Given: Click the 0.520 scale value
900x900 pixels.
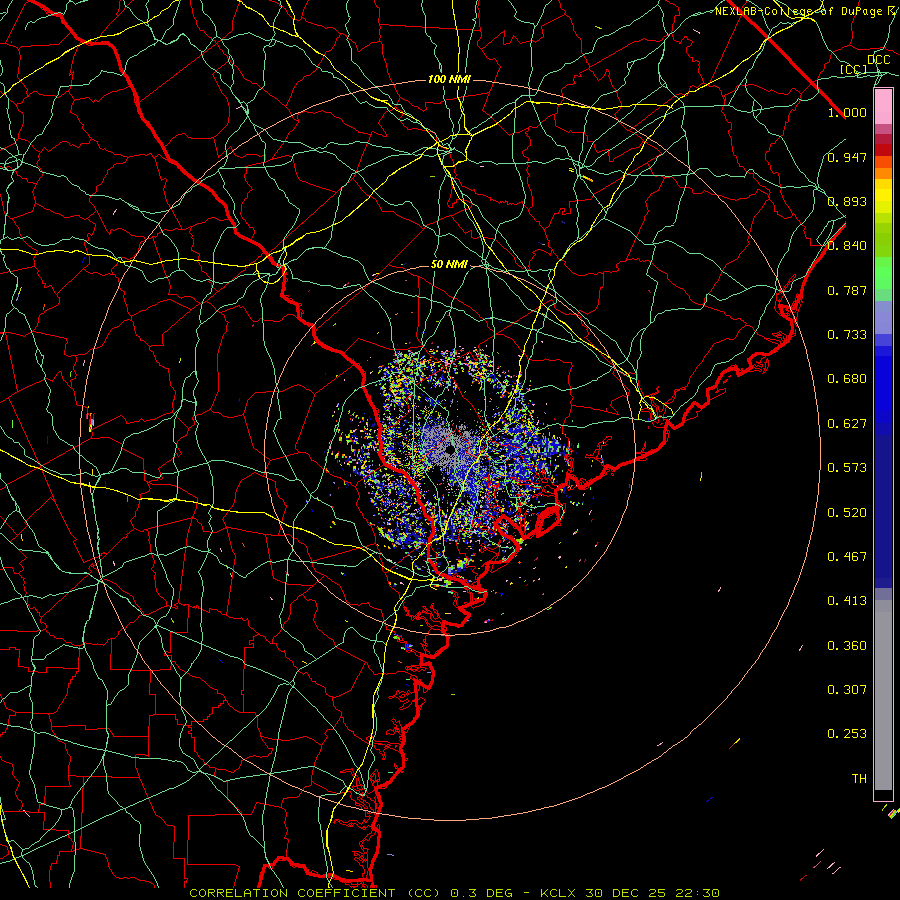Looking at the screenshot, I should [847, 513].
